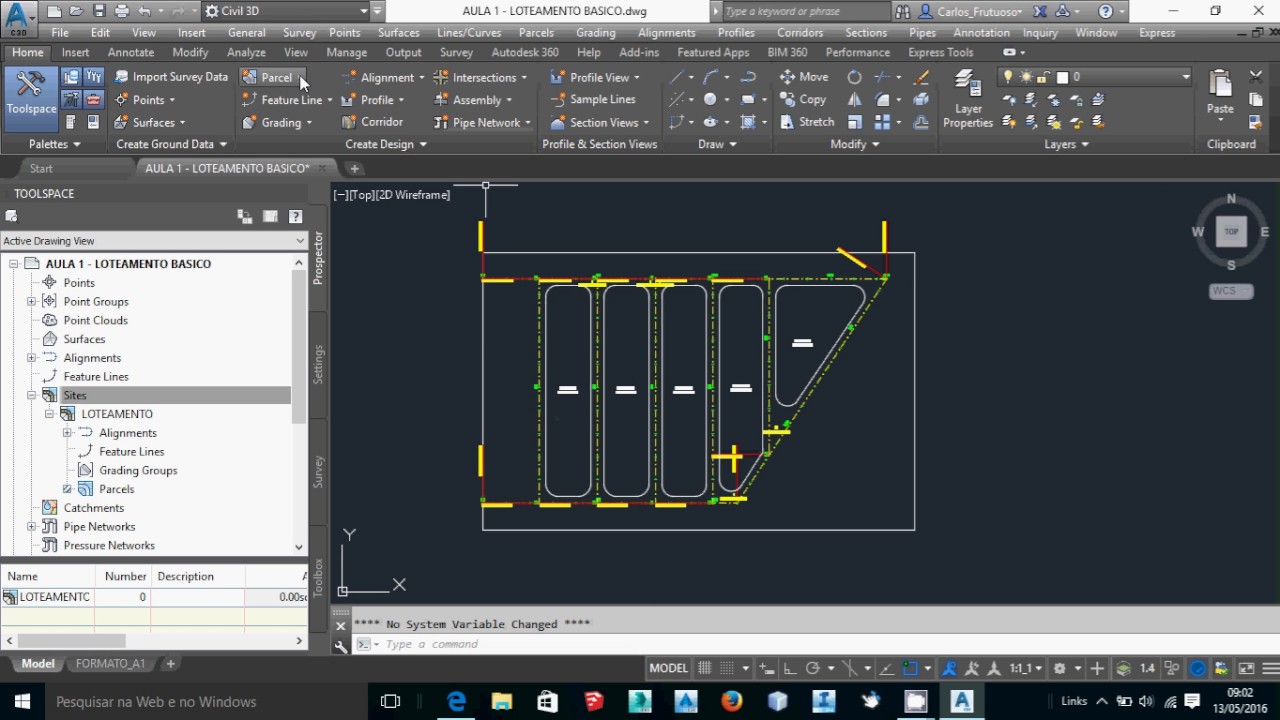Click the WCS coordinate system label

1230,291
